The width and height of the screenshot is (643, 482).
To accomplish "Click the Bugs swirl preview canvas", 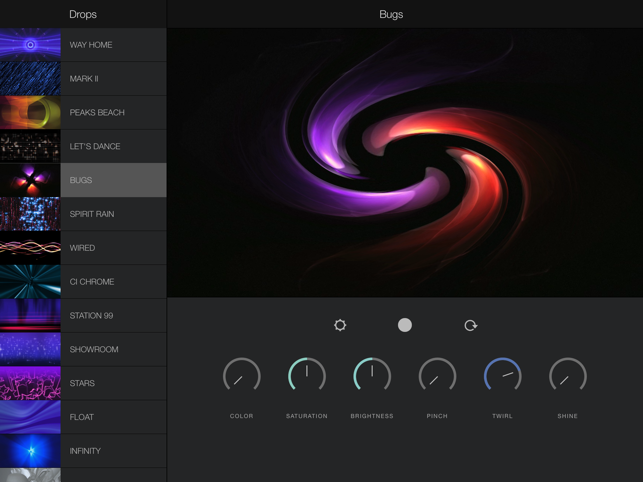I will [x=405, y=163].
